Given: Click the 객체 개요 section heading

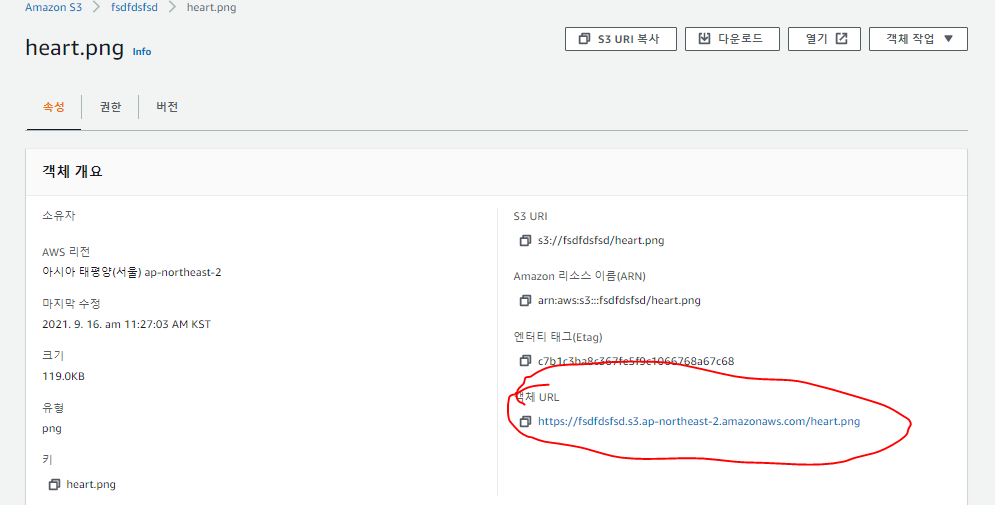Looking at the screenshot, I should pyautogui.click(x=72, y=171).
